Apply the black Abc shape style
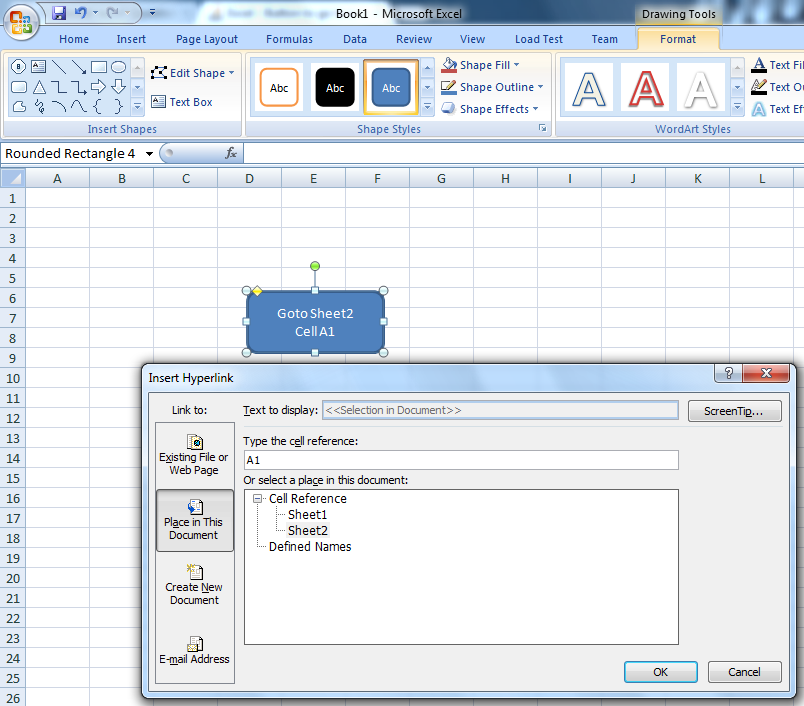Viewport: 804px width, 706px height. click(335, 88)
